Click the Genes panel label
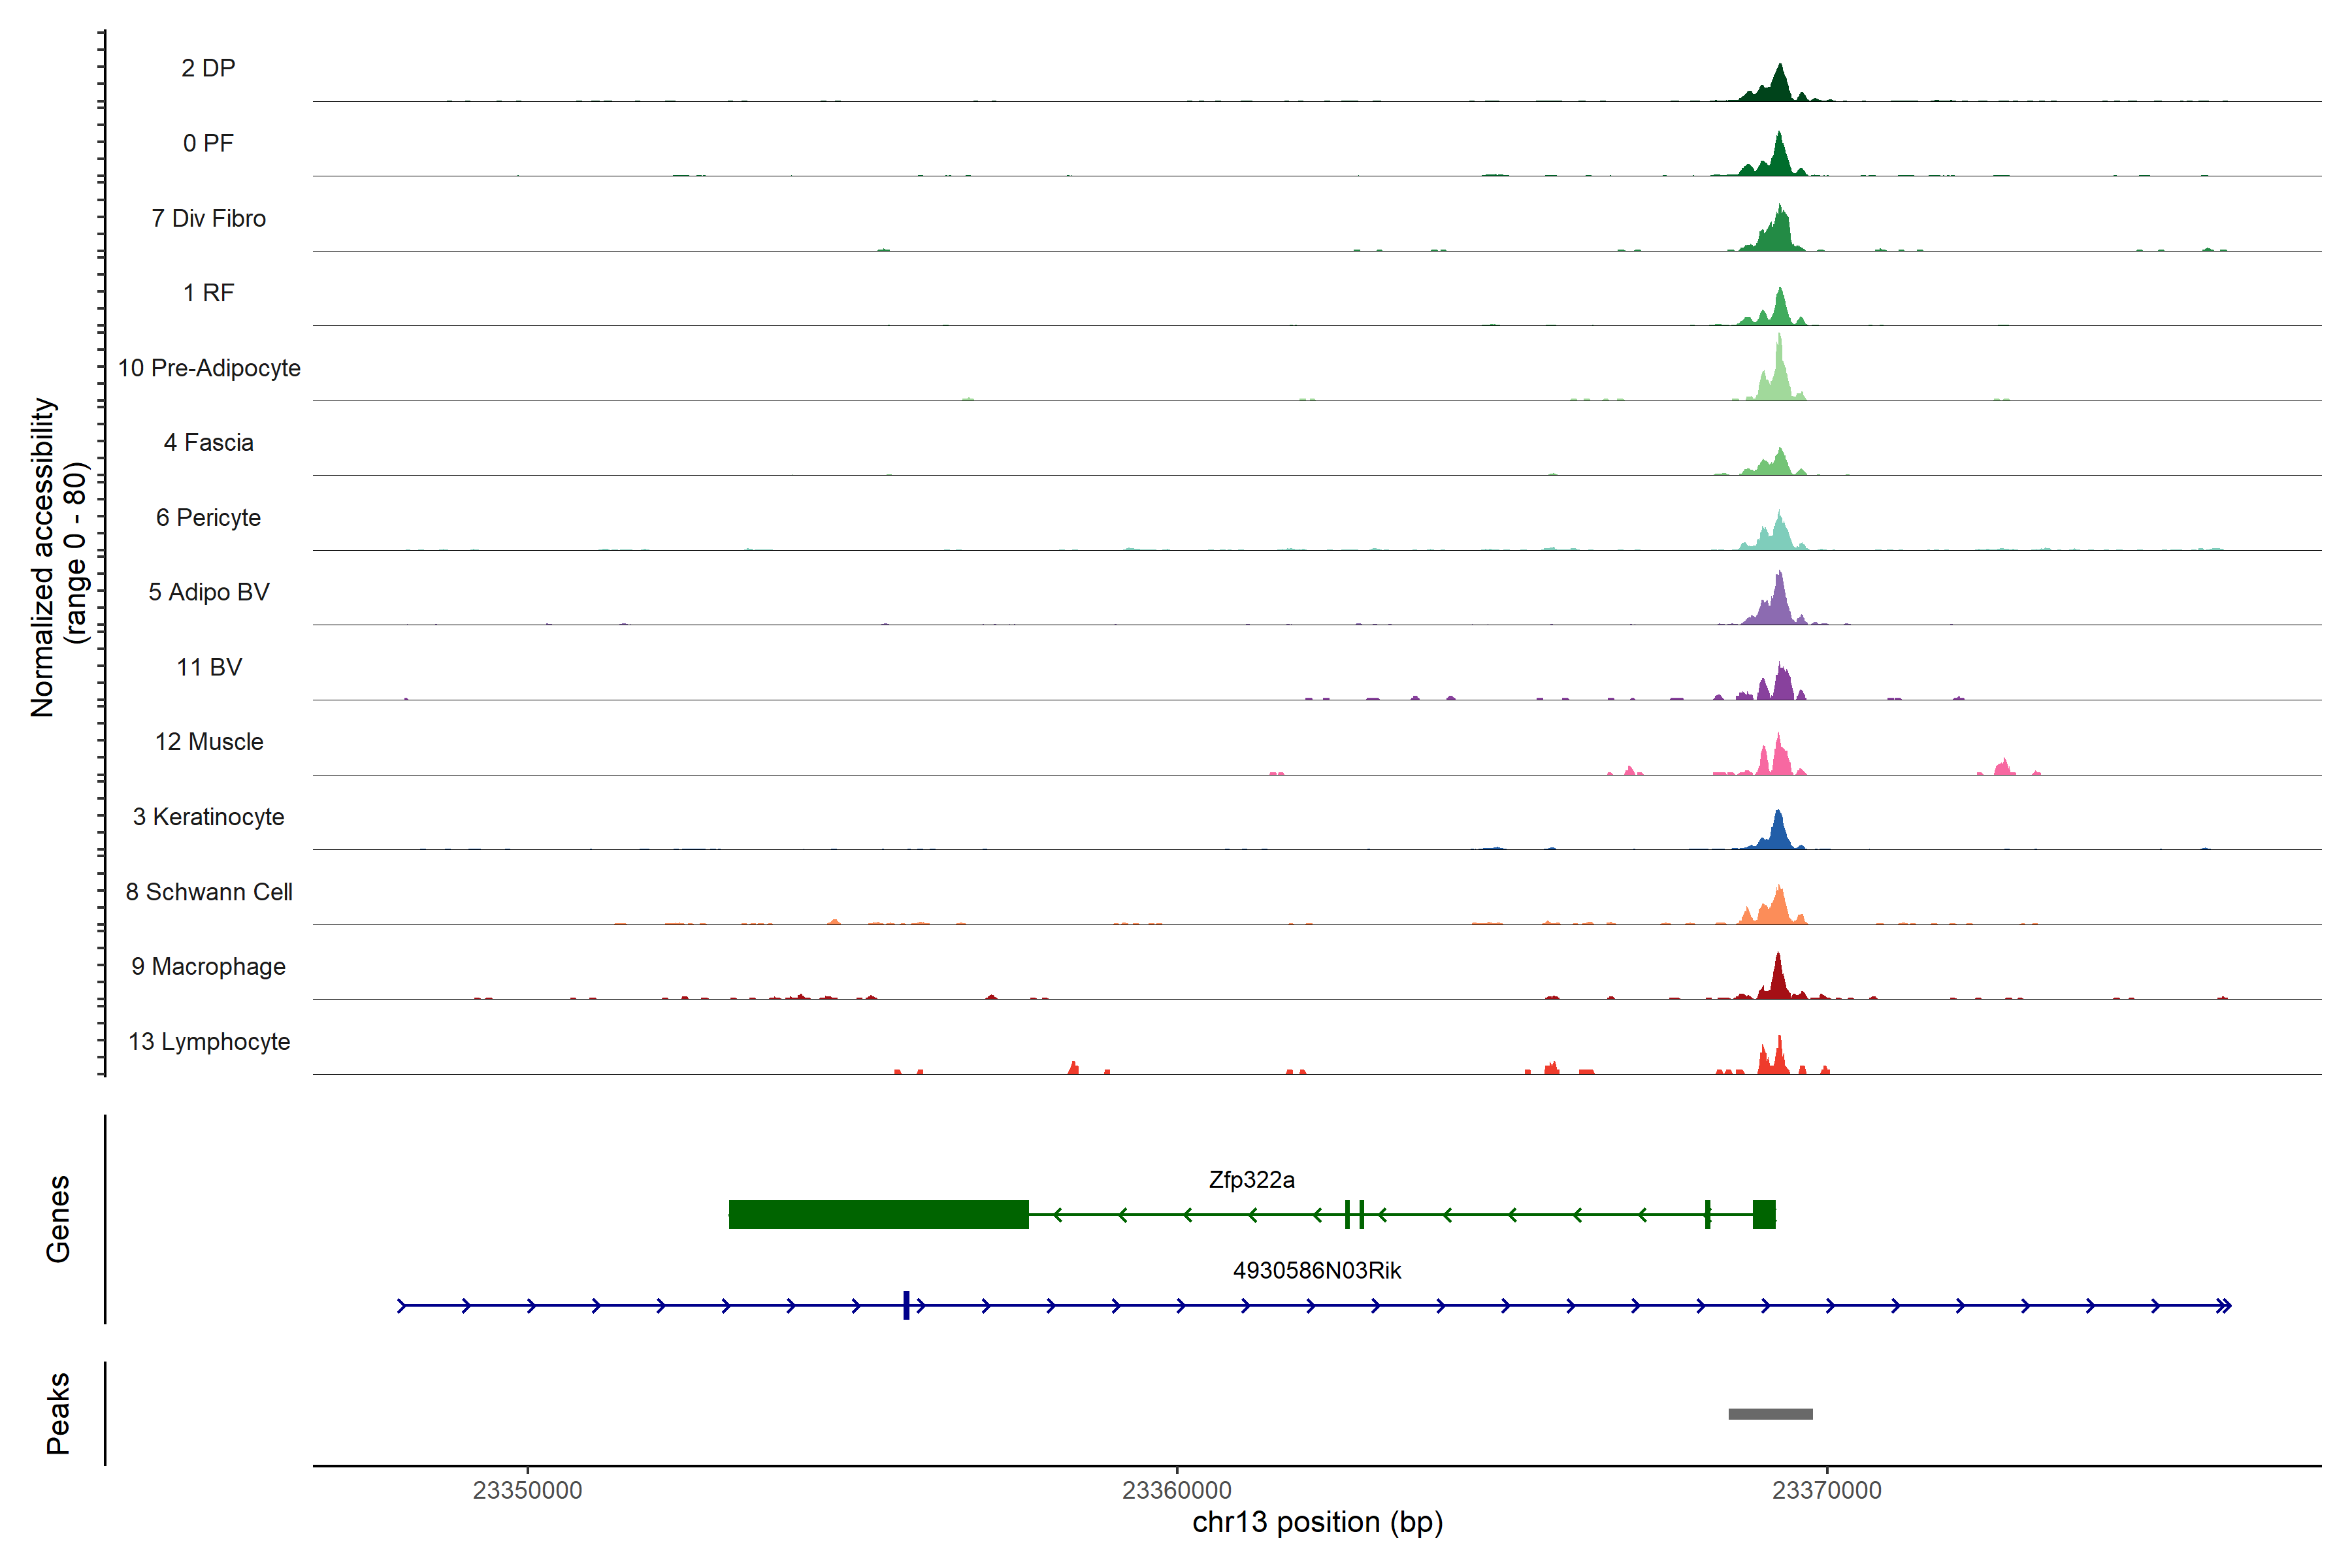 point(58,1218)
